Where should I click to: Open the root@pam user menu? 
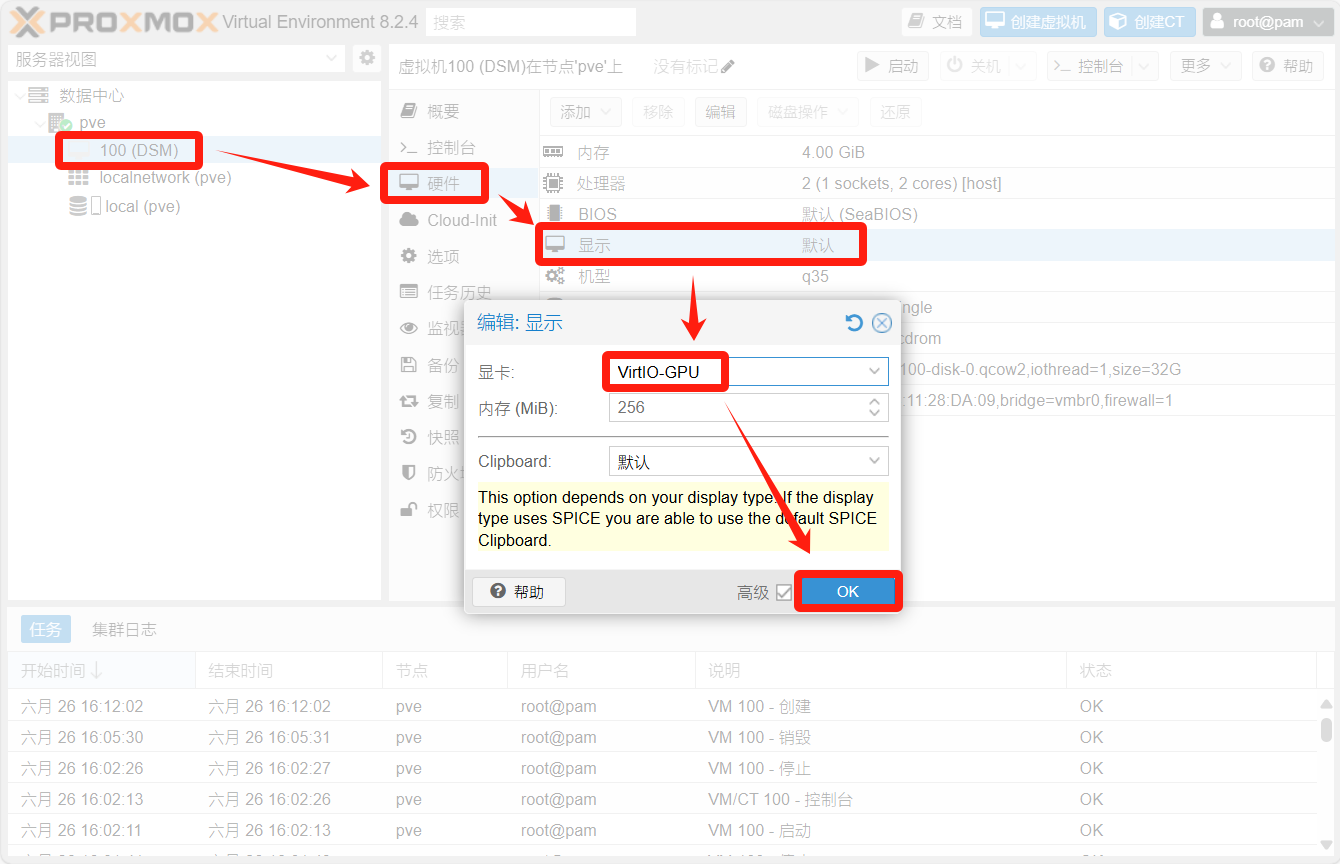(x=1267, y=22)
